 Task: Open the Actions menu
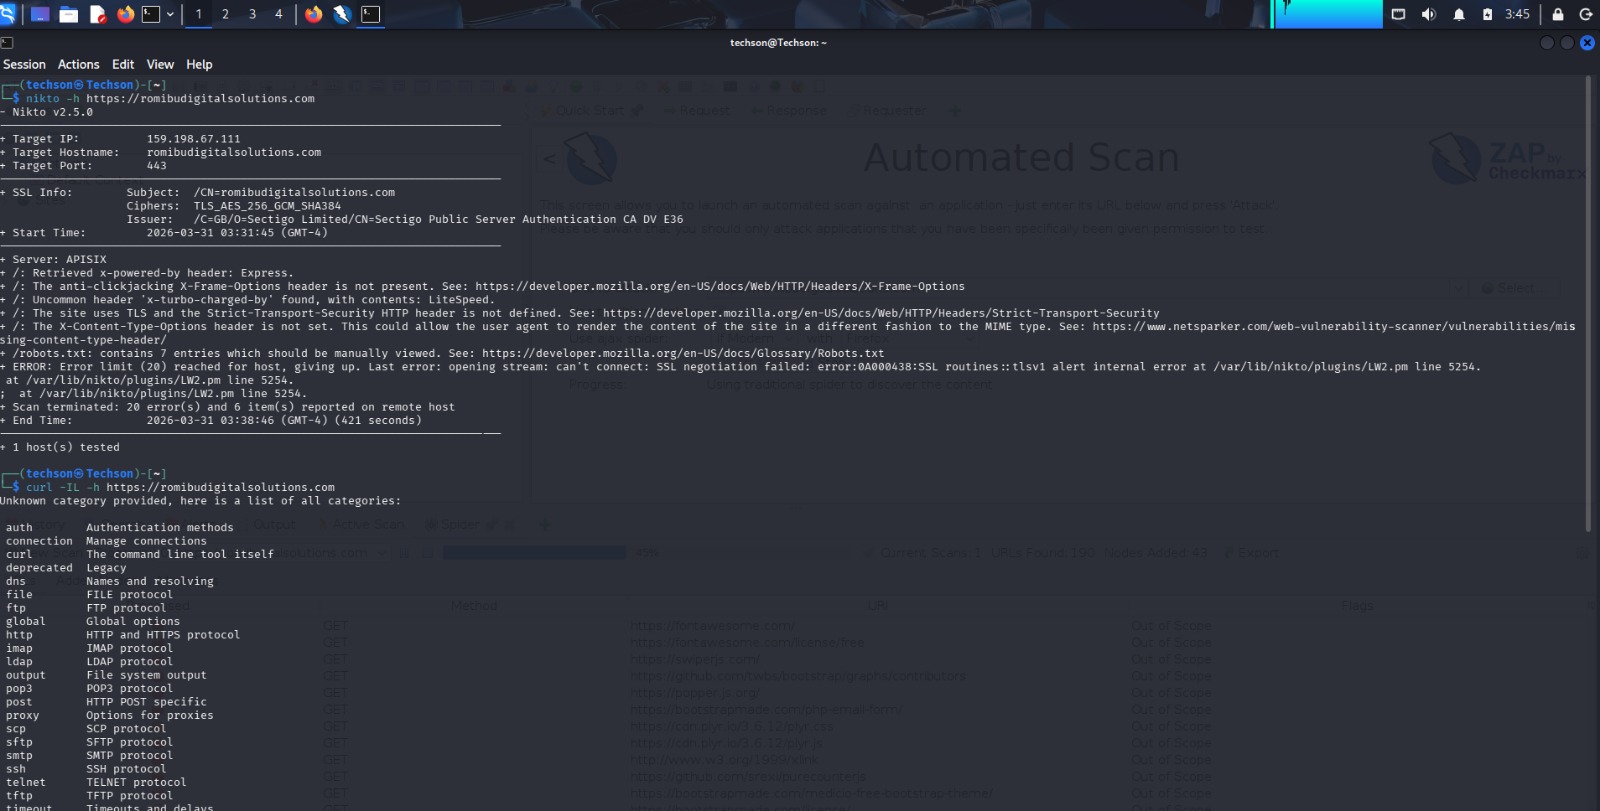coord(78,64)
